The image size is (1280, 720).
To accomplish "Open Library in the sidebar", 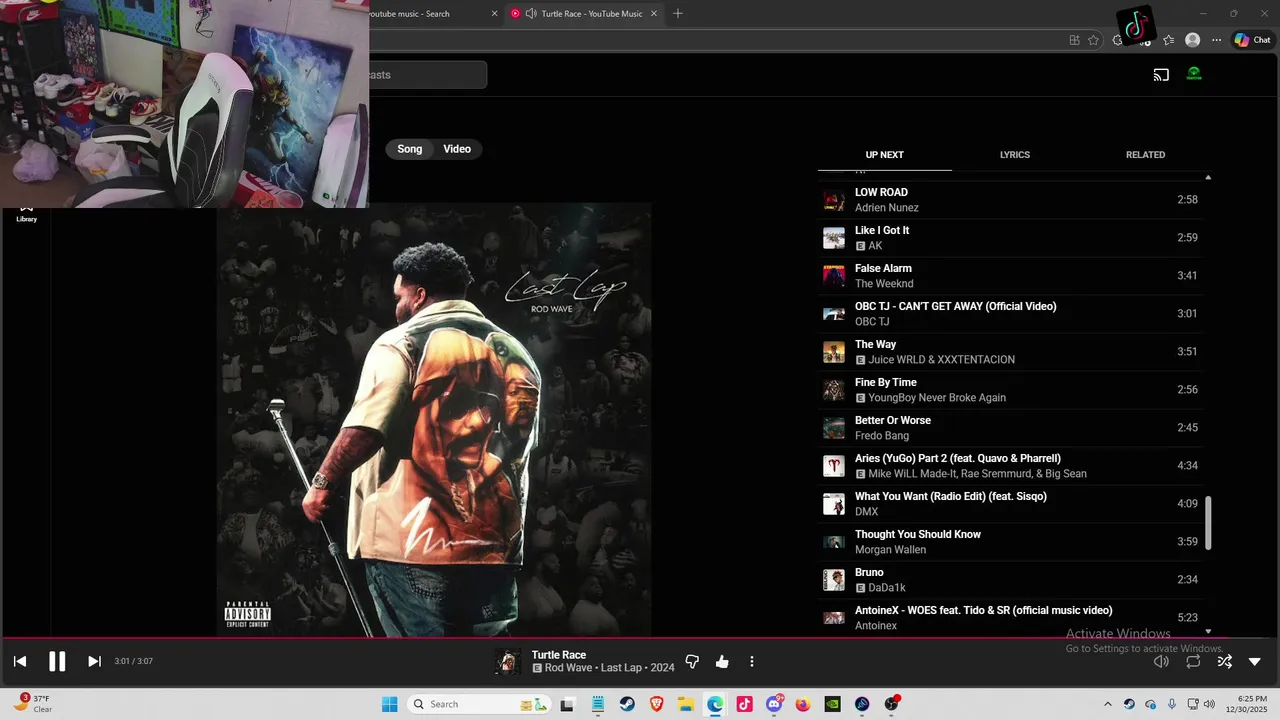I will coord(27,213).
